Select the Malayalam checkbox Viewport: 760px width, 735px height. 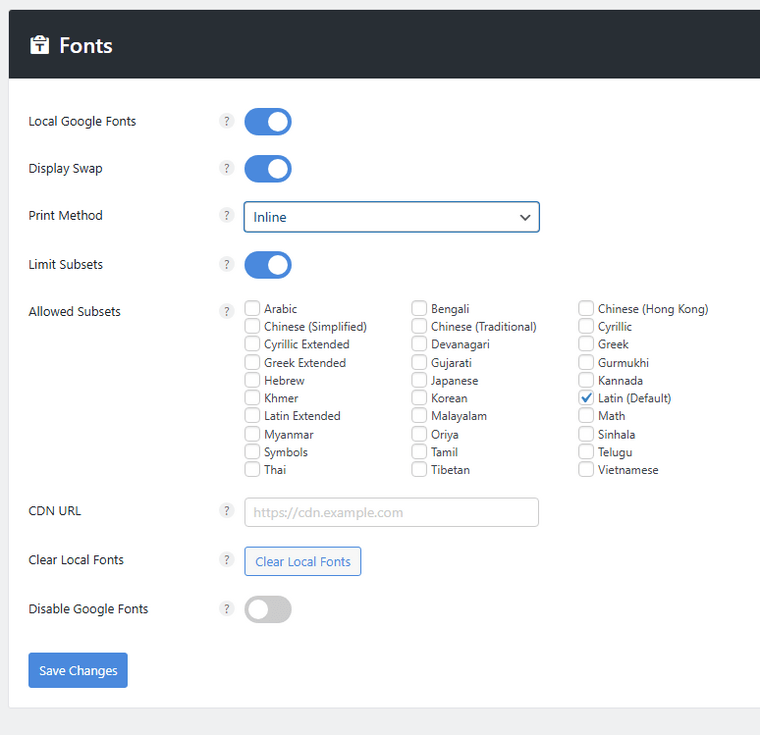coord(419,415)
